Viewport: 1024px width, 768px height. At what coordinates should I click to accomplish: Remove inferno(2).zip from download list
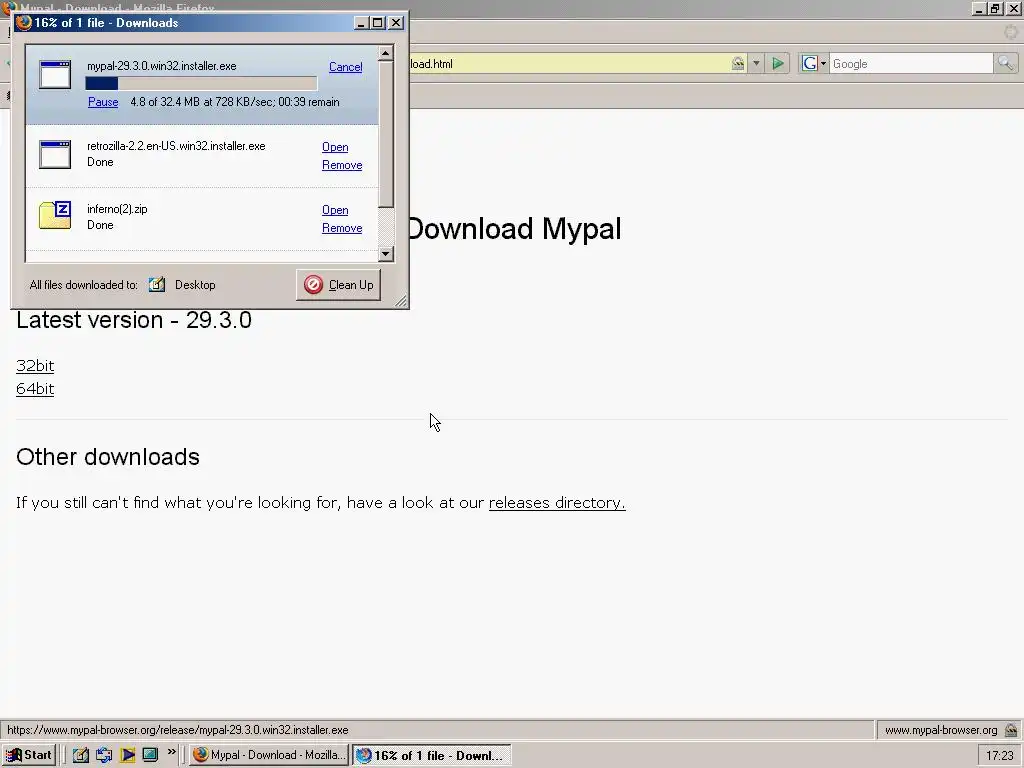[342, 228]
